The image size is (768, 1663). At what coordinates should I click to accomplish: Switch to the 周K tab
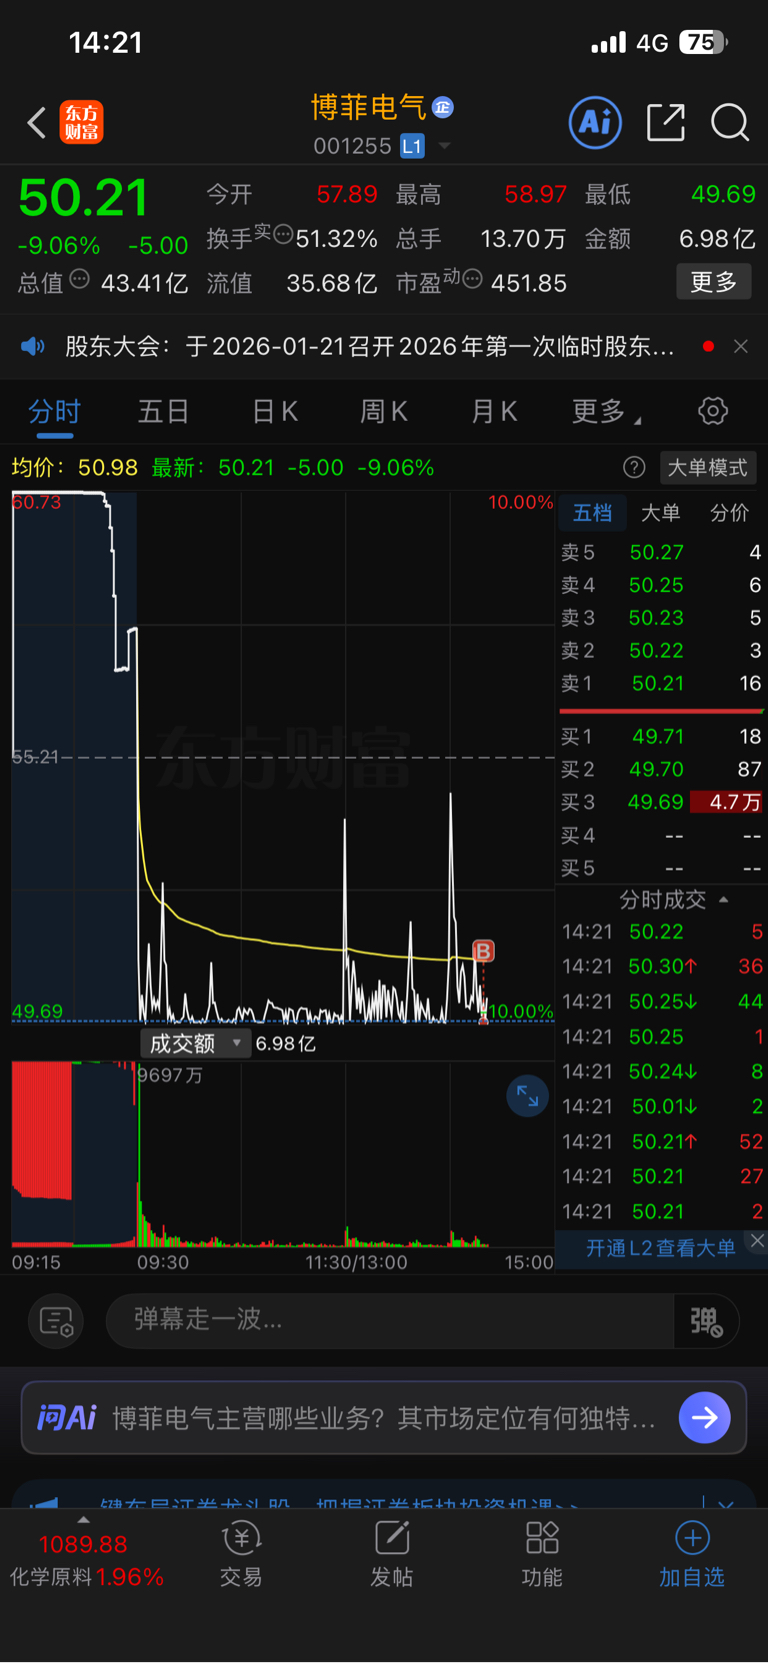[384, 411]
